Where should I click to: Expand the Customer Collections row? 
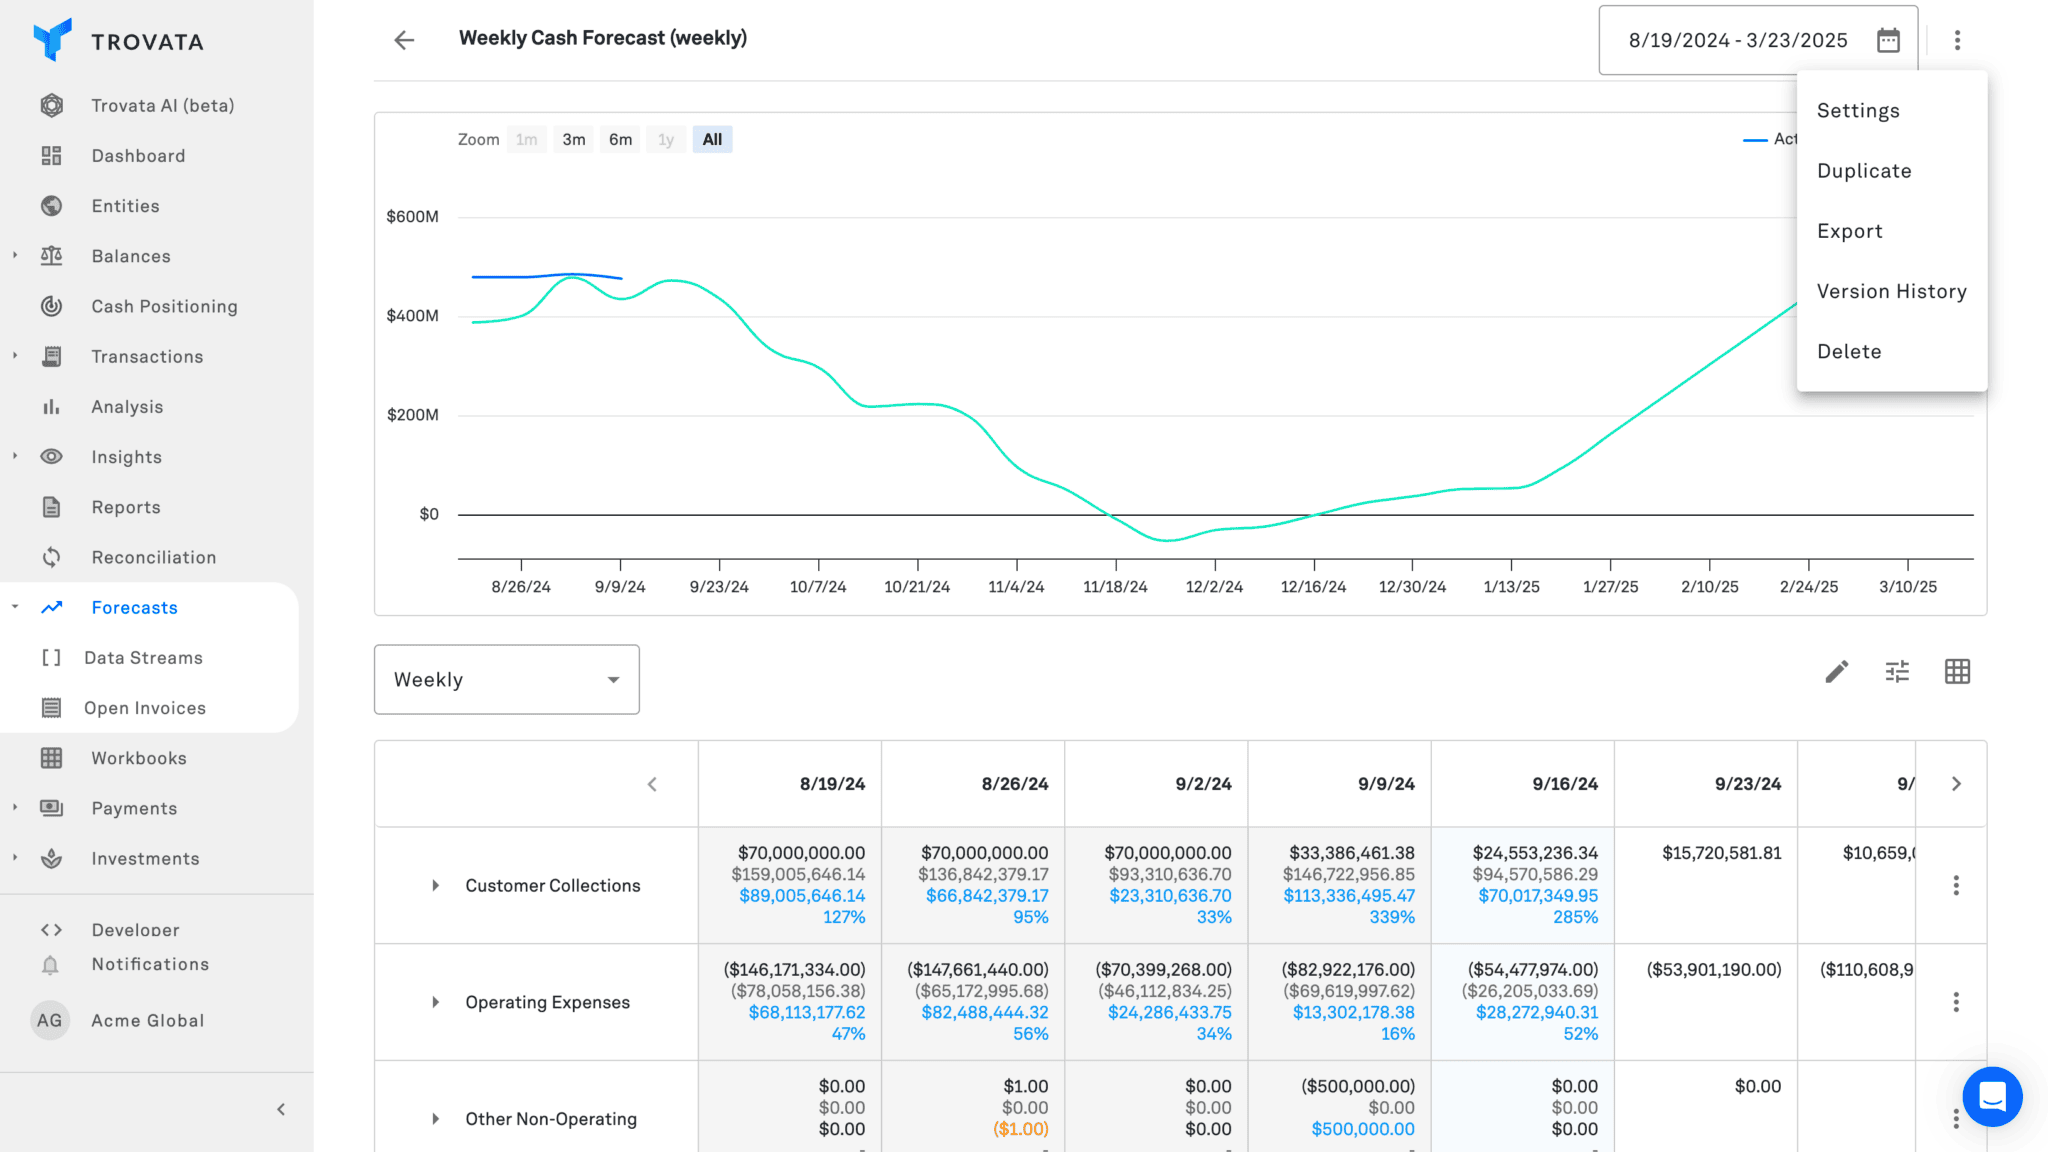tap(436, 885)
